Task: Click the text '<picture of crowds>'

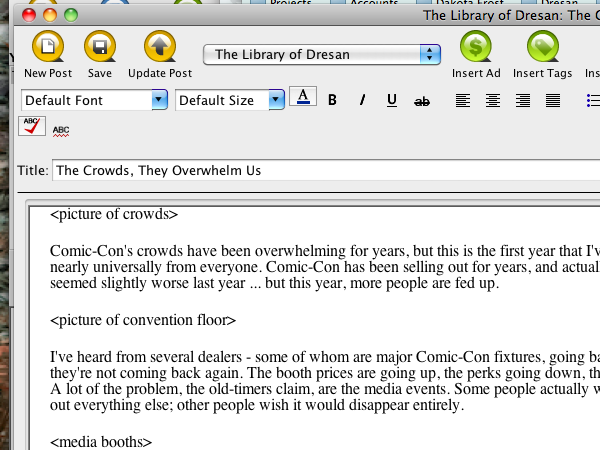Action: 114,214
